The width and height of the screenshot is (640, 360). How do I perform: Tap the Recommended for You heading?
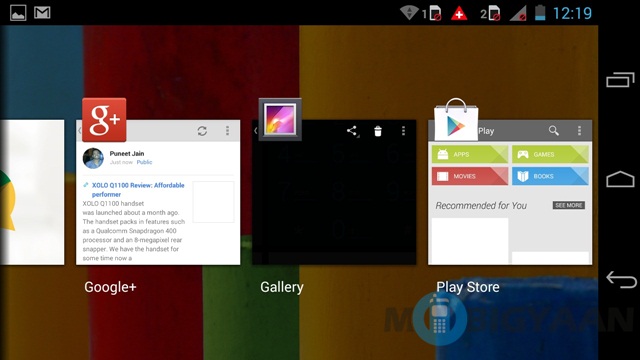481,205
